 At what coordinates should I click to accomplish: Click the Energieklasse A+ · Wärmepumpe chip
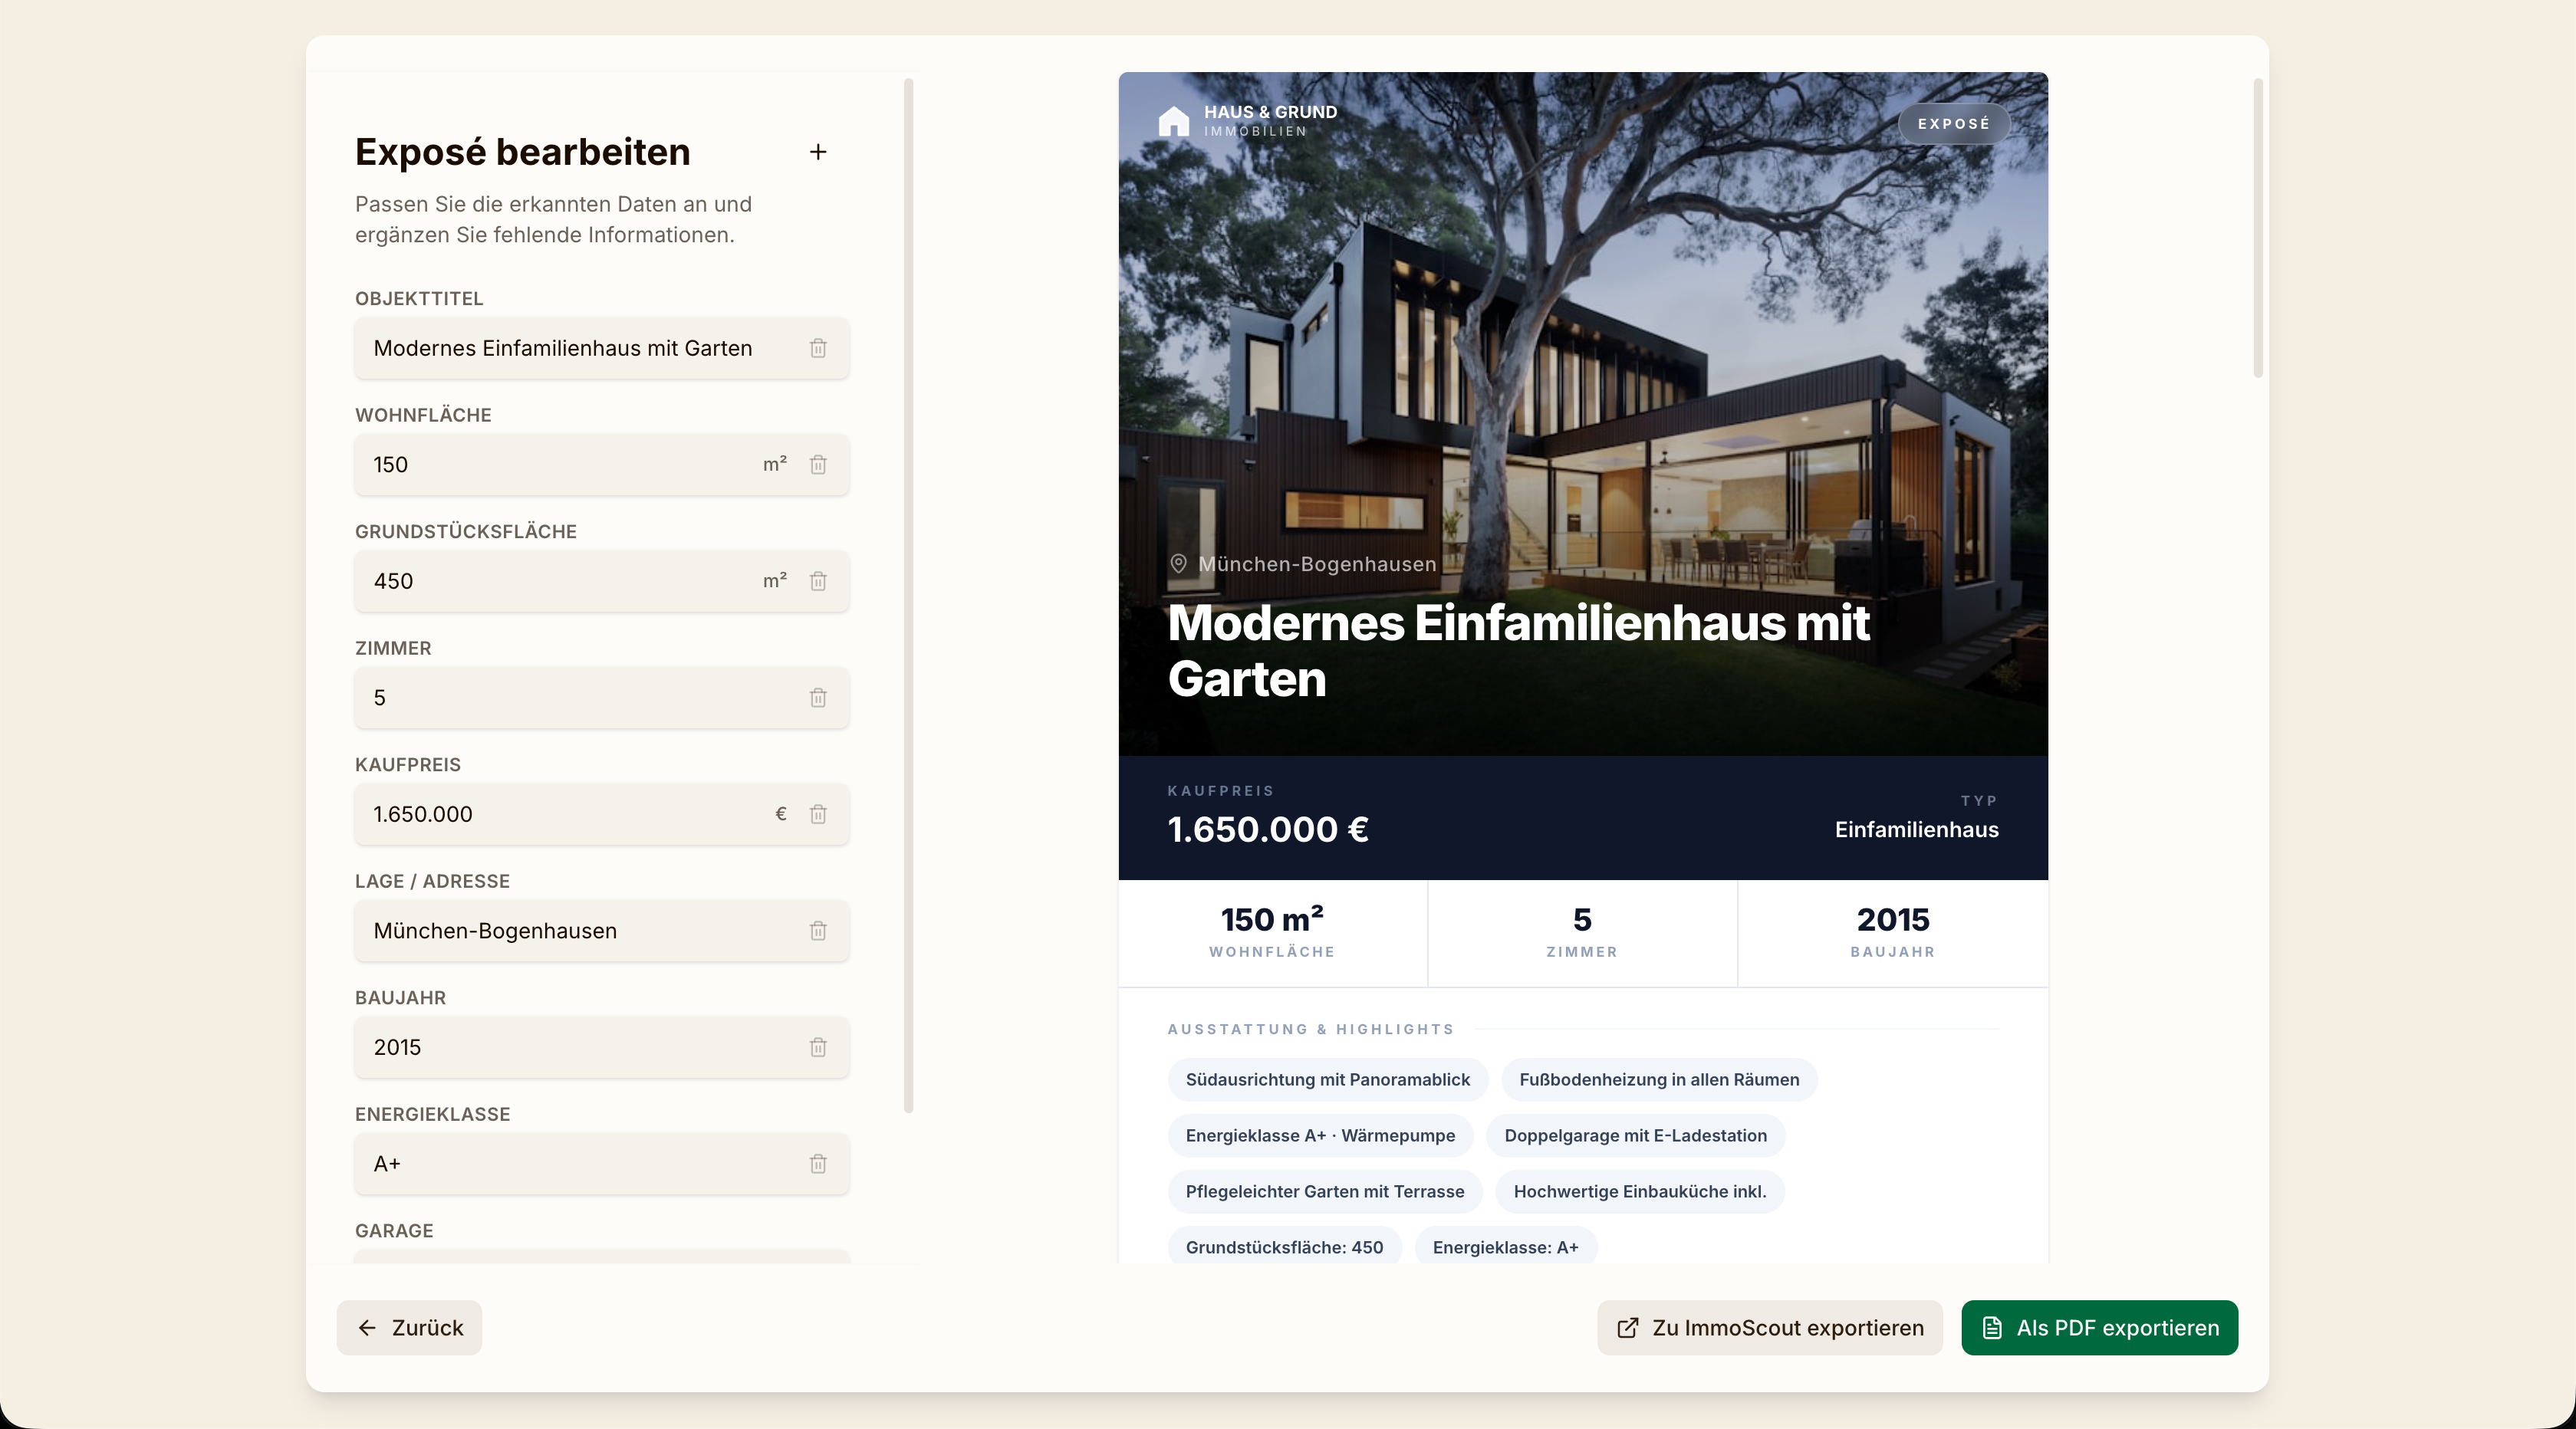1320,1136
